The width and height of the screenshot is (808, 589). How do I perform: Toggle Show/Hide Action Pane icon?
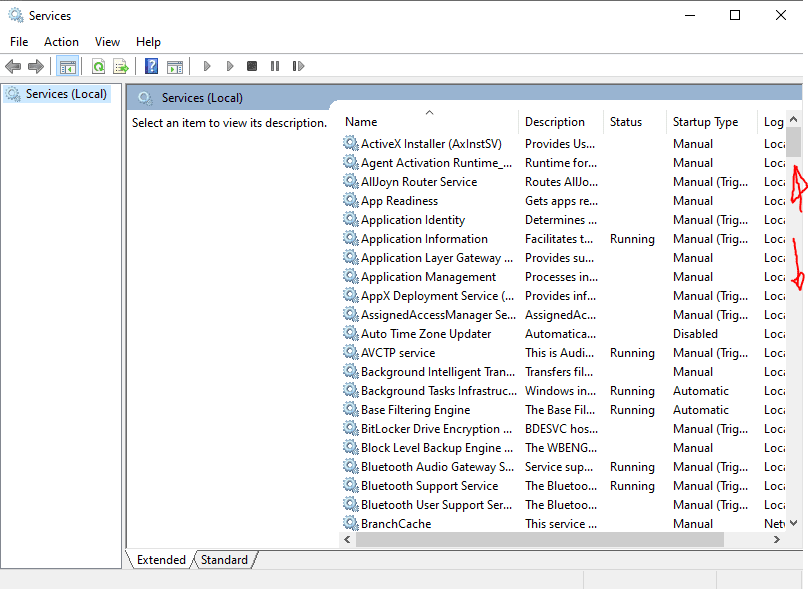coord(175,66)
